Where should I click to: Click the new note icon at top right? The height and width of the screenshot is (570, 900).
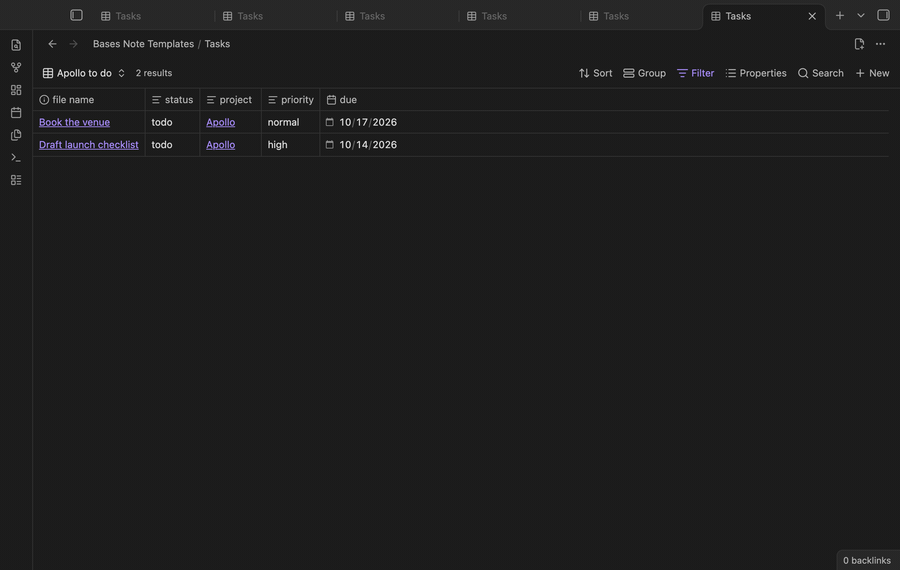pyautogui.click(x=859, y=44)
